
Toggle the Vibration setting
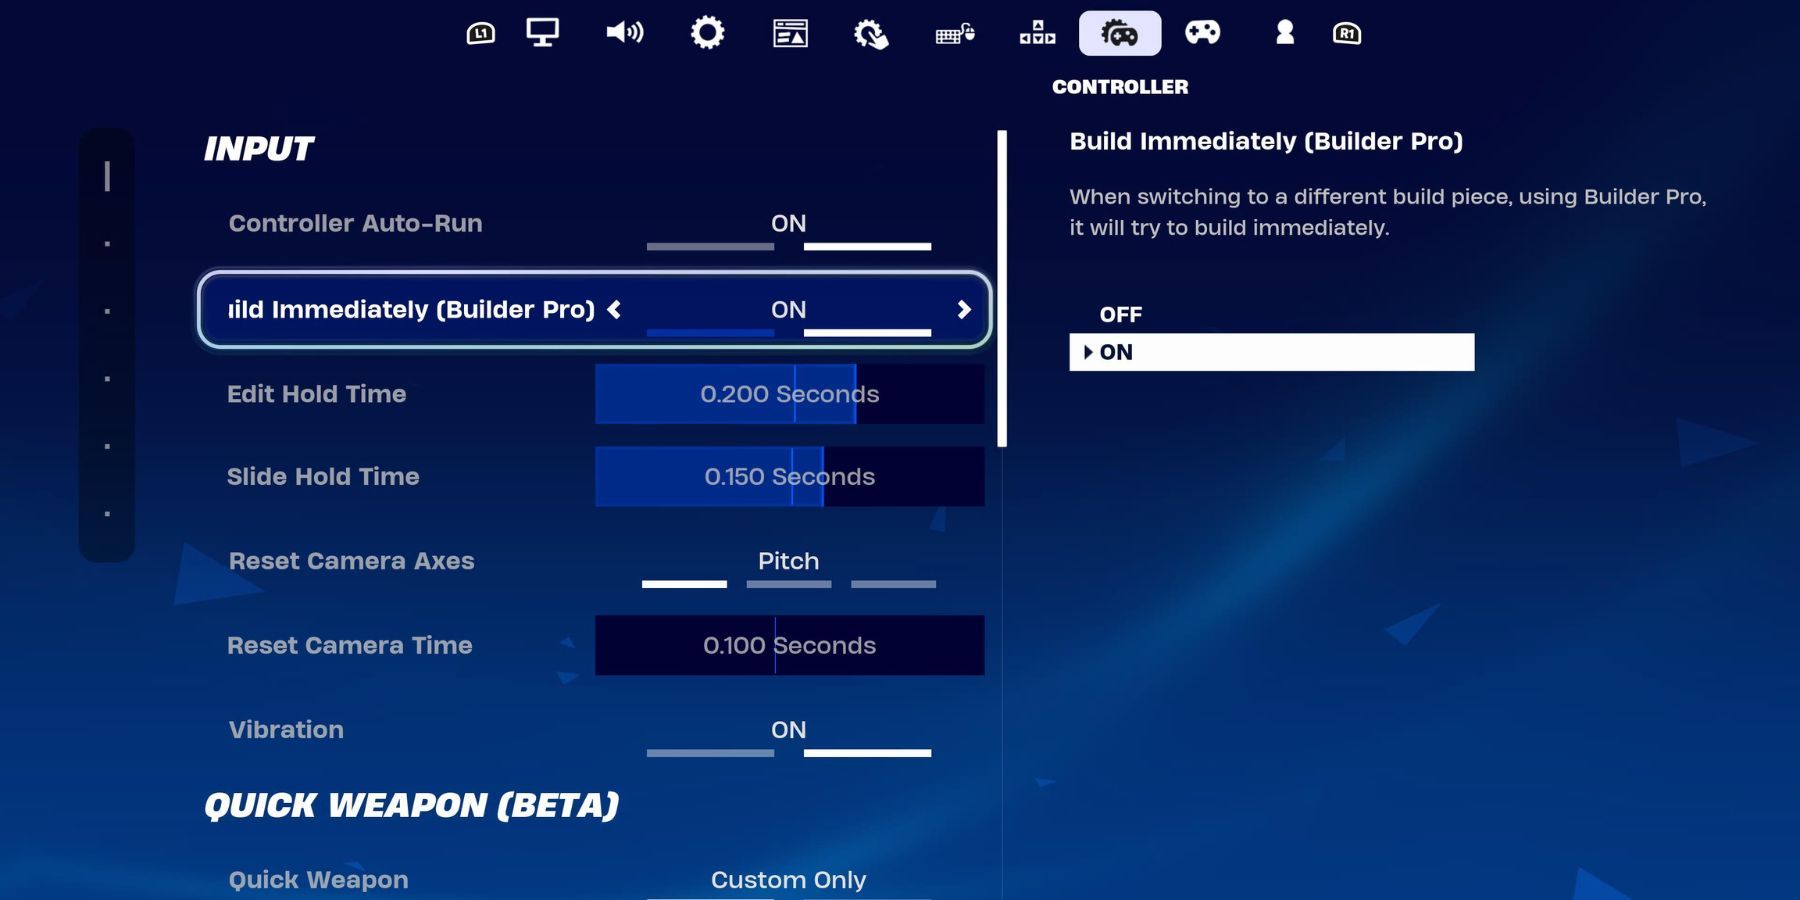tap(788, 732)
